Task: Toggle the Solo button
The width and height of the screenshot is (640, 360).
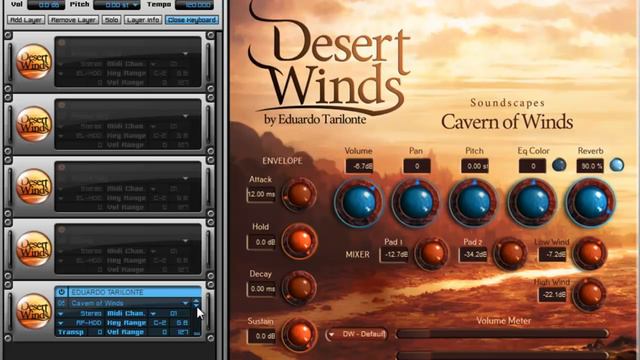Action: point(111,20)
